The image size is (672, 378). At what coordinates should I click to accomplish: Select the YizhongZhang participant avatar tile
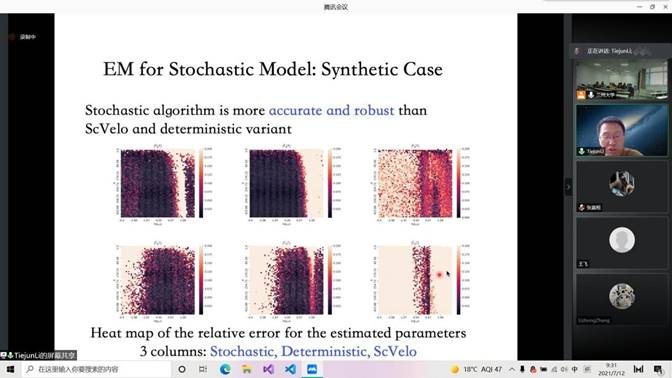pos(621,300)
